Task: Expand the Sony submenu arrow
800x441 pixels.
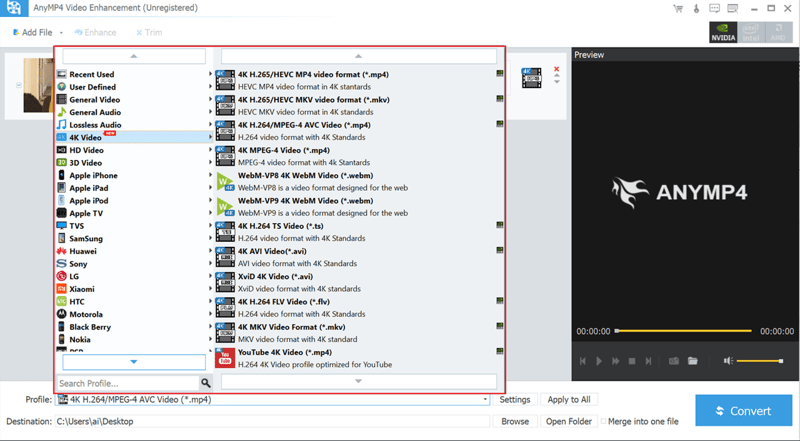Action: tap(210, 263)
